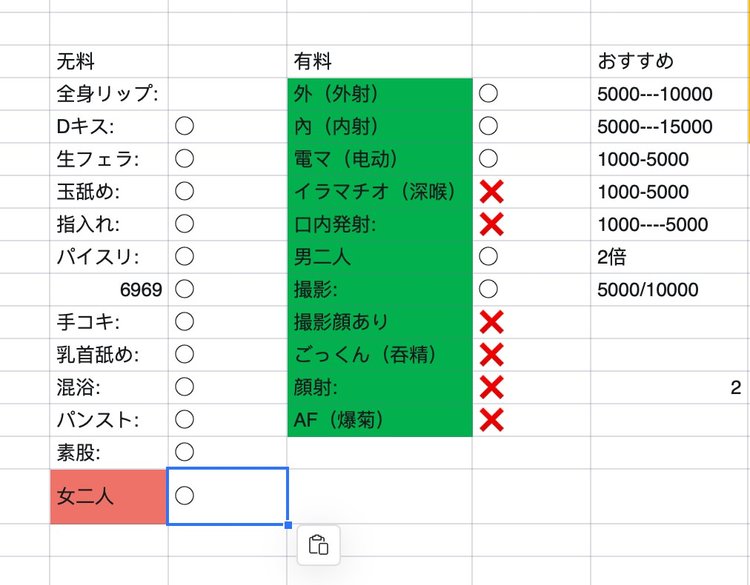Viewport: 750px width, 585px height.
Task: Click the paste options clipboard icon
Action: coord(319,545)
